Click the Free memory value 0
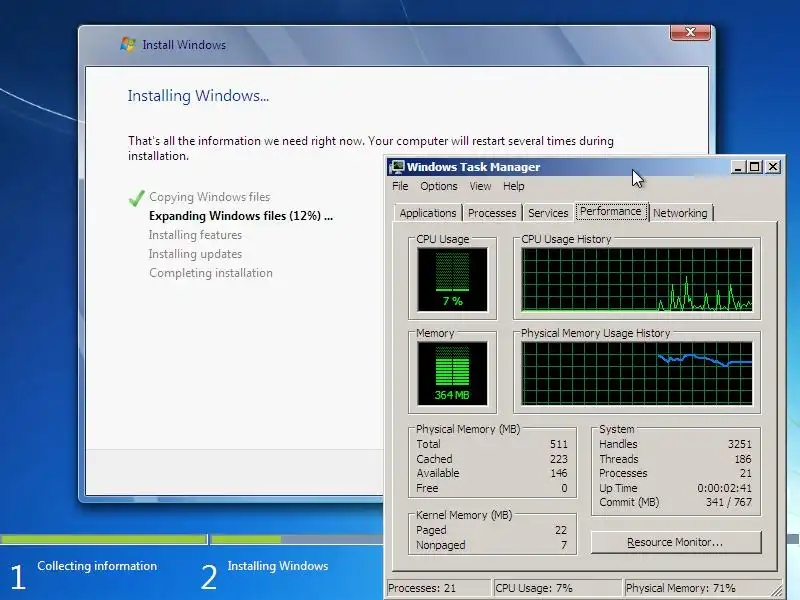Screen dimensions: 800x600 tap(564, 488)
